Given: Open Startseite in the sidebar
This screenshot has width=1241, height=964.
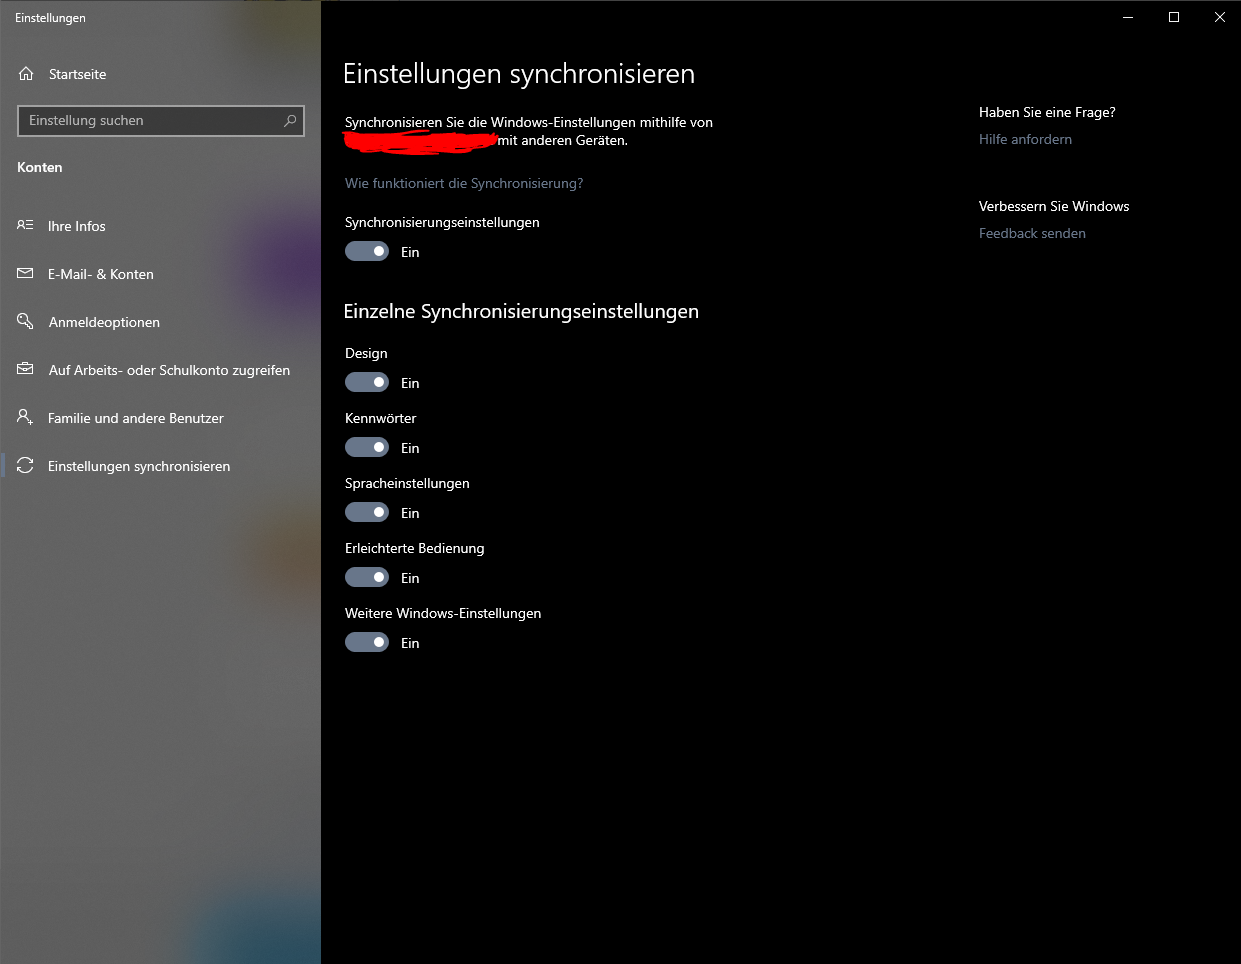Looking at the screenshot, I should click(x=160, y=74).
